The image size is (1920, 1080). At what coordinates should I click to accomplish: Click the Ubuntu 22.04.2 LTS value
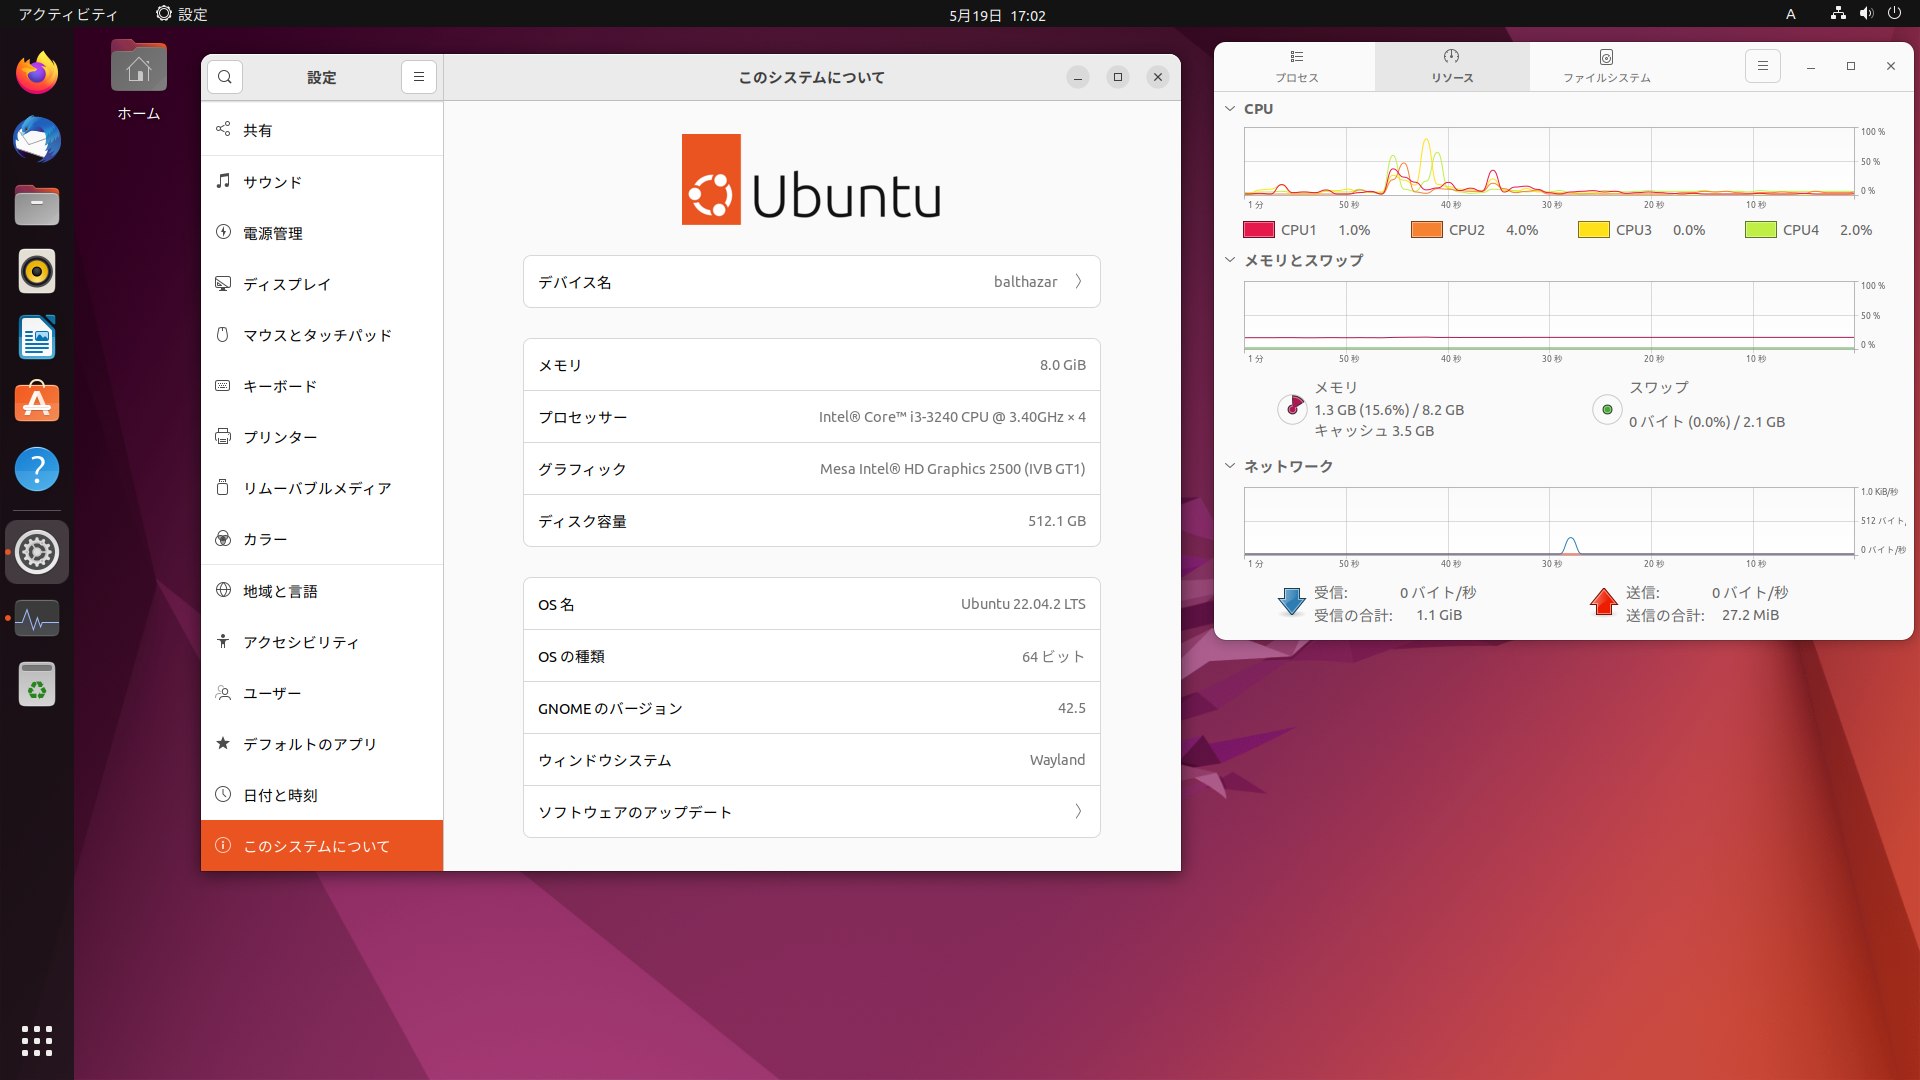click(x=1023, y=604)
